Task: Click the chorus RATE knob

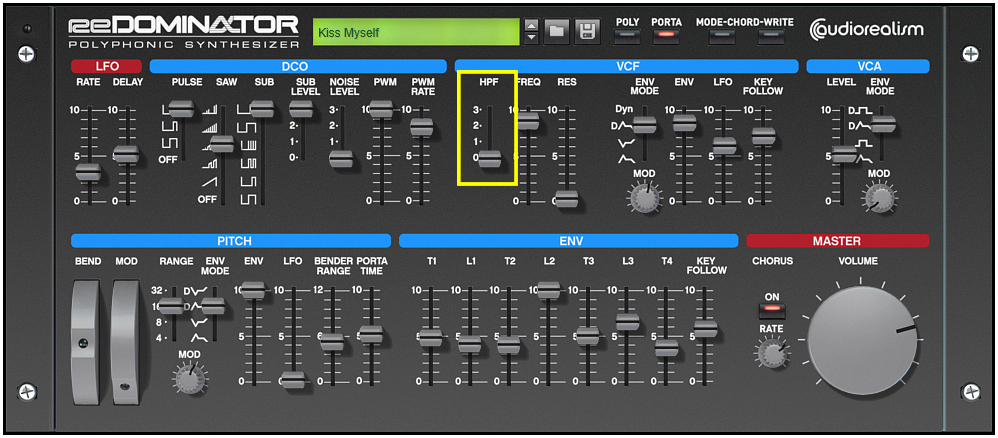Action: coord(771,352)
